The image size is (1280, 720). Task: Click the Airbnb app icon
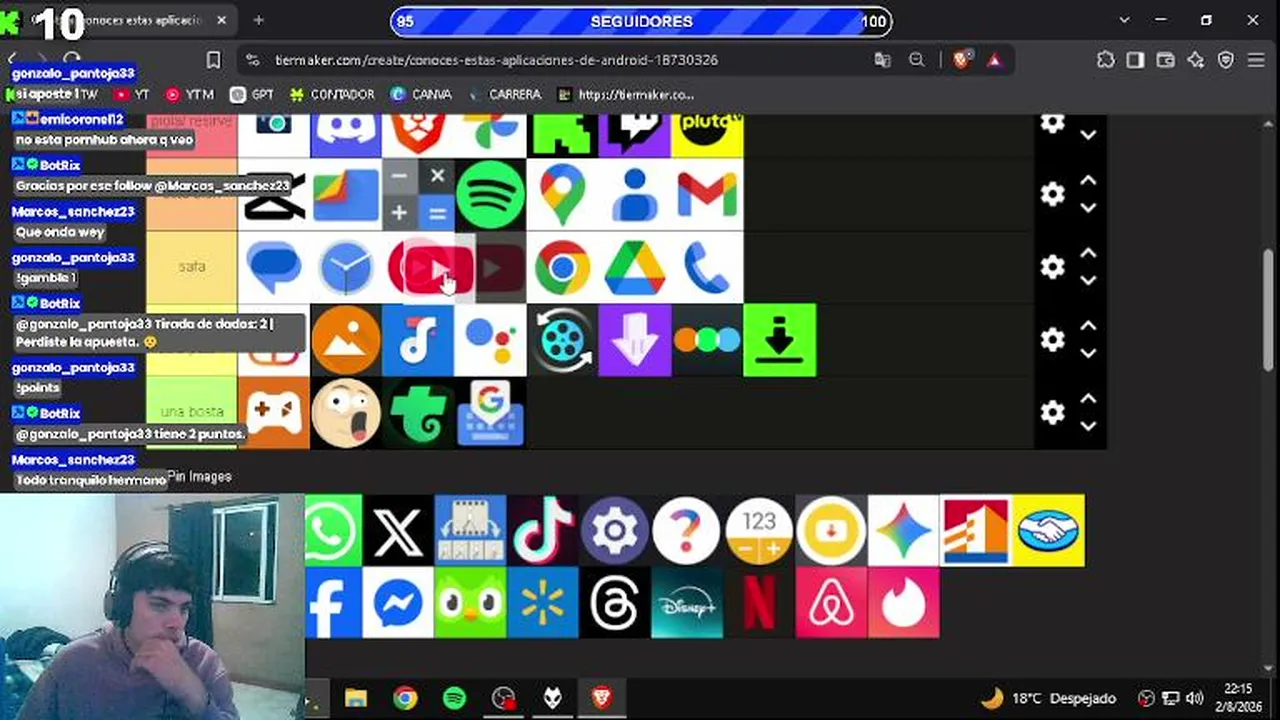(831, 602)
